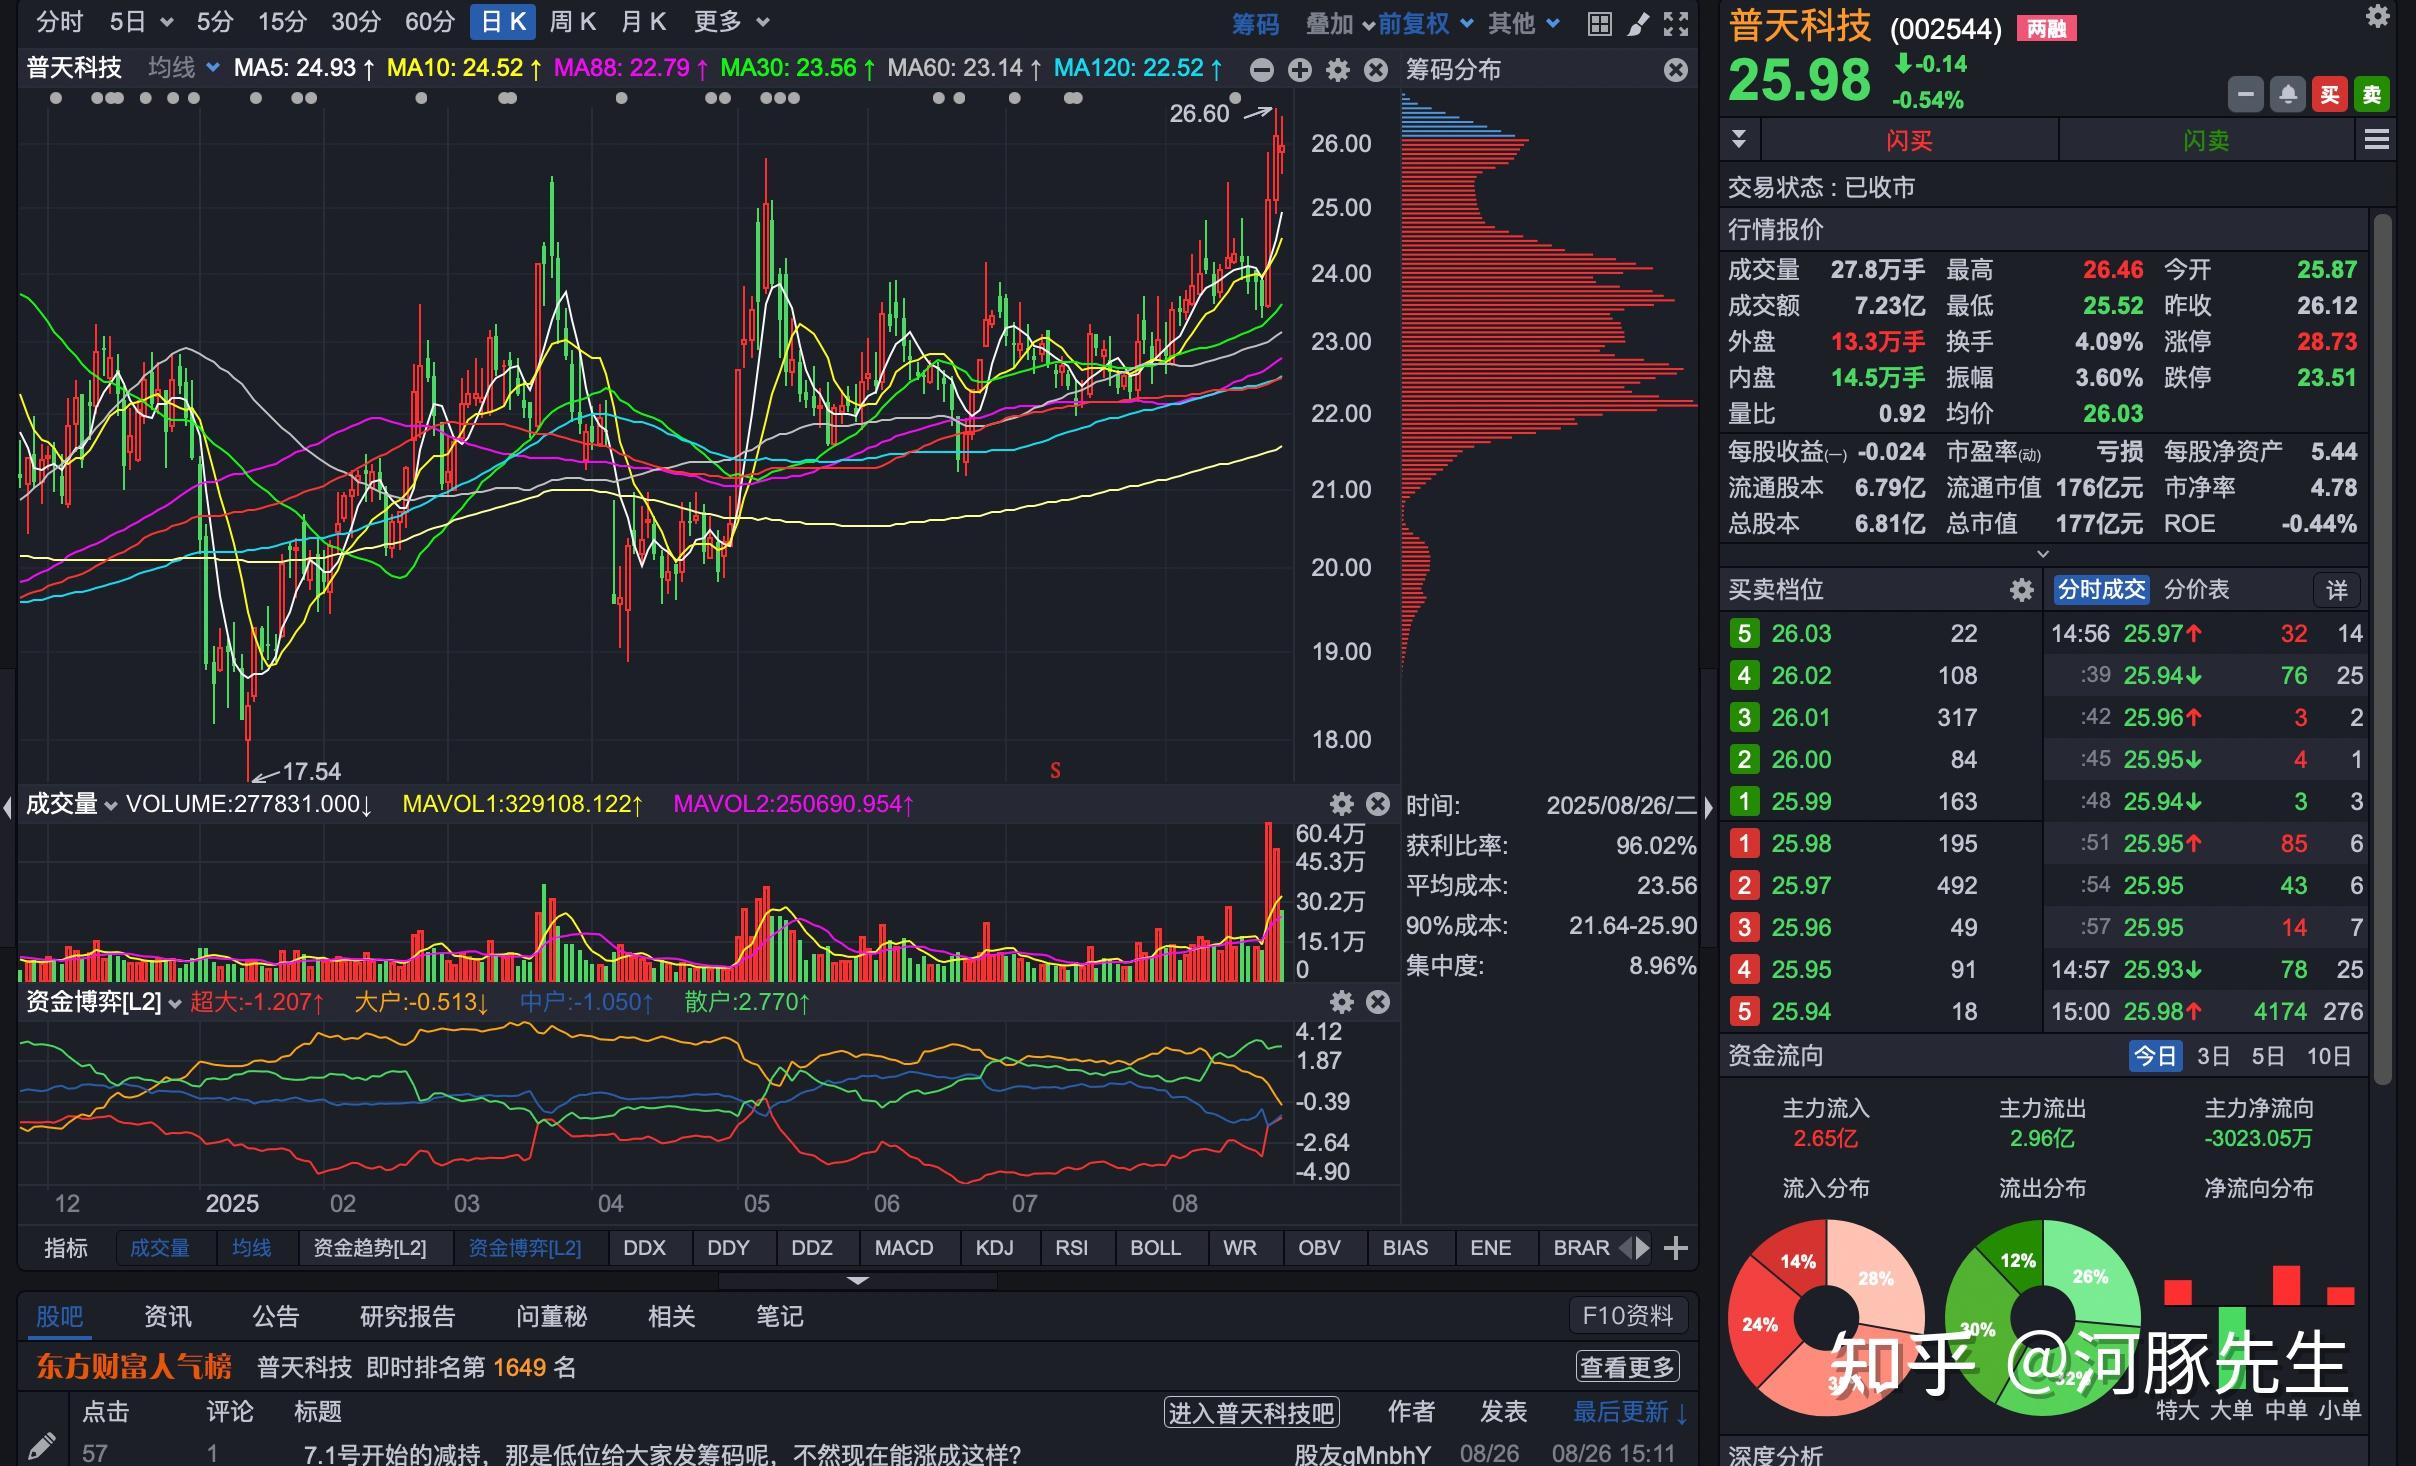Zoom out the chart with the minus icon
This screenshot has height=1466, width=2416.
click(x=1261, y=70)
